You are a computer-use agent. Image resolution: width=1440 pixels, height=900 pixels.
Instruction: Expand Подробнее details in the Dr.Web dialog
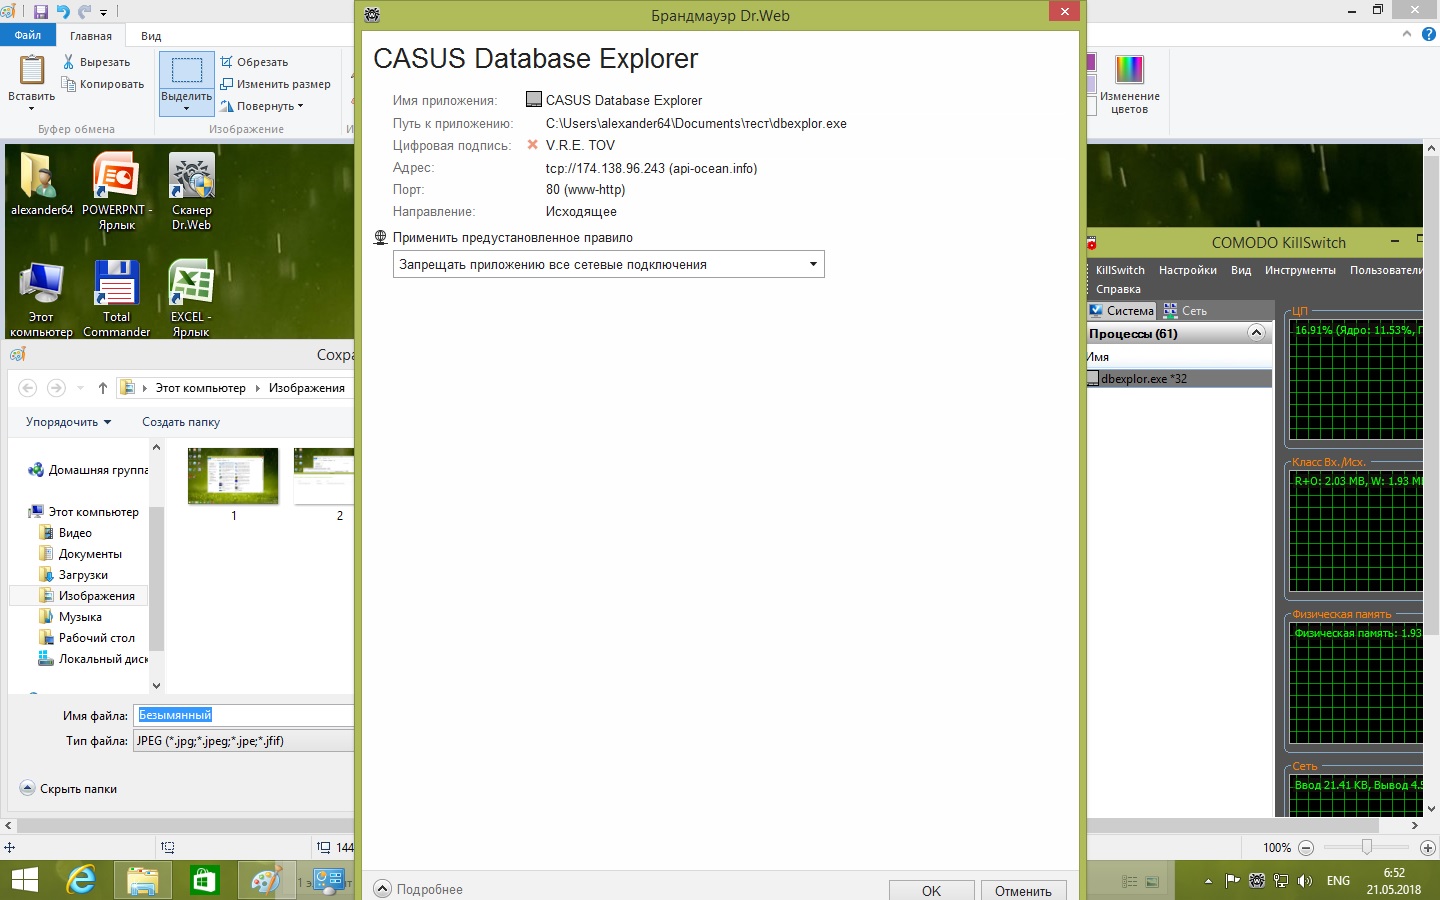(418, 889)
